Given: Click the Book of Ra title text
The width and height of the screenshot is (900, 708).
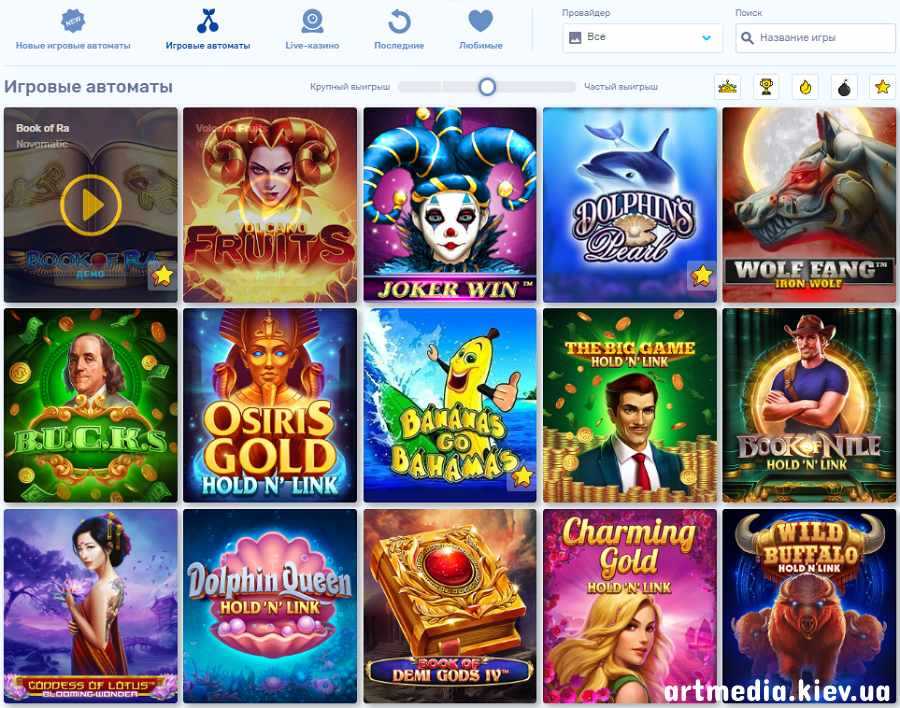Looking at the screenshot, I should tap(42, 128).
